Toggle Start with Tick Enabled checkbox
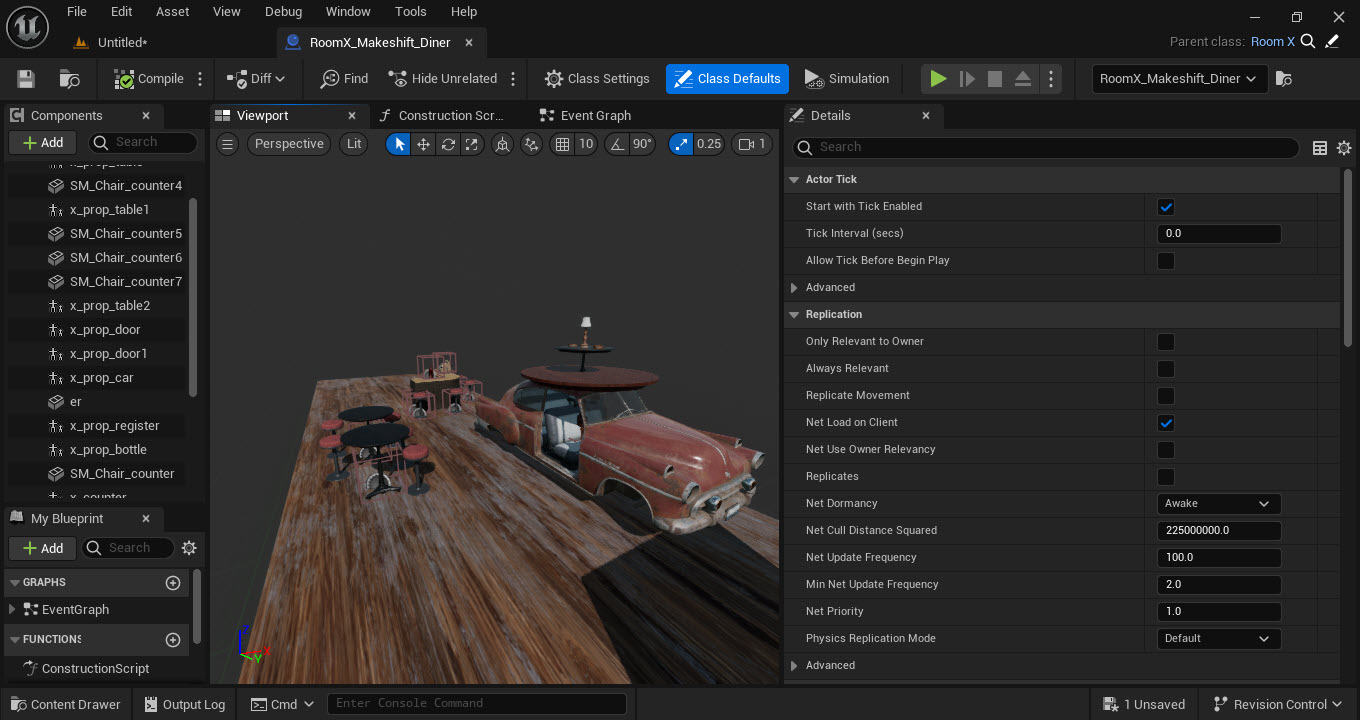The width and height of the screenshot is (1360, 720). pyautogui.click(x=1165, y=207)
